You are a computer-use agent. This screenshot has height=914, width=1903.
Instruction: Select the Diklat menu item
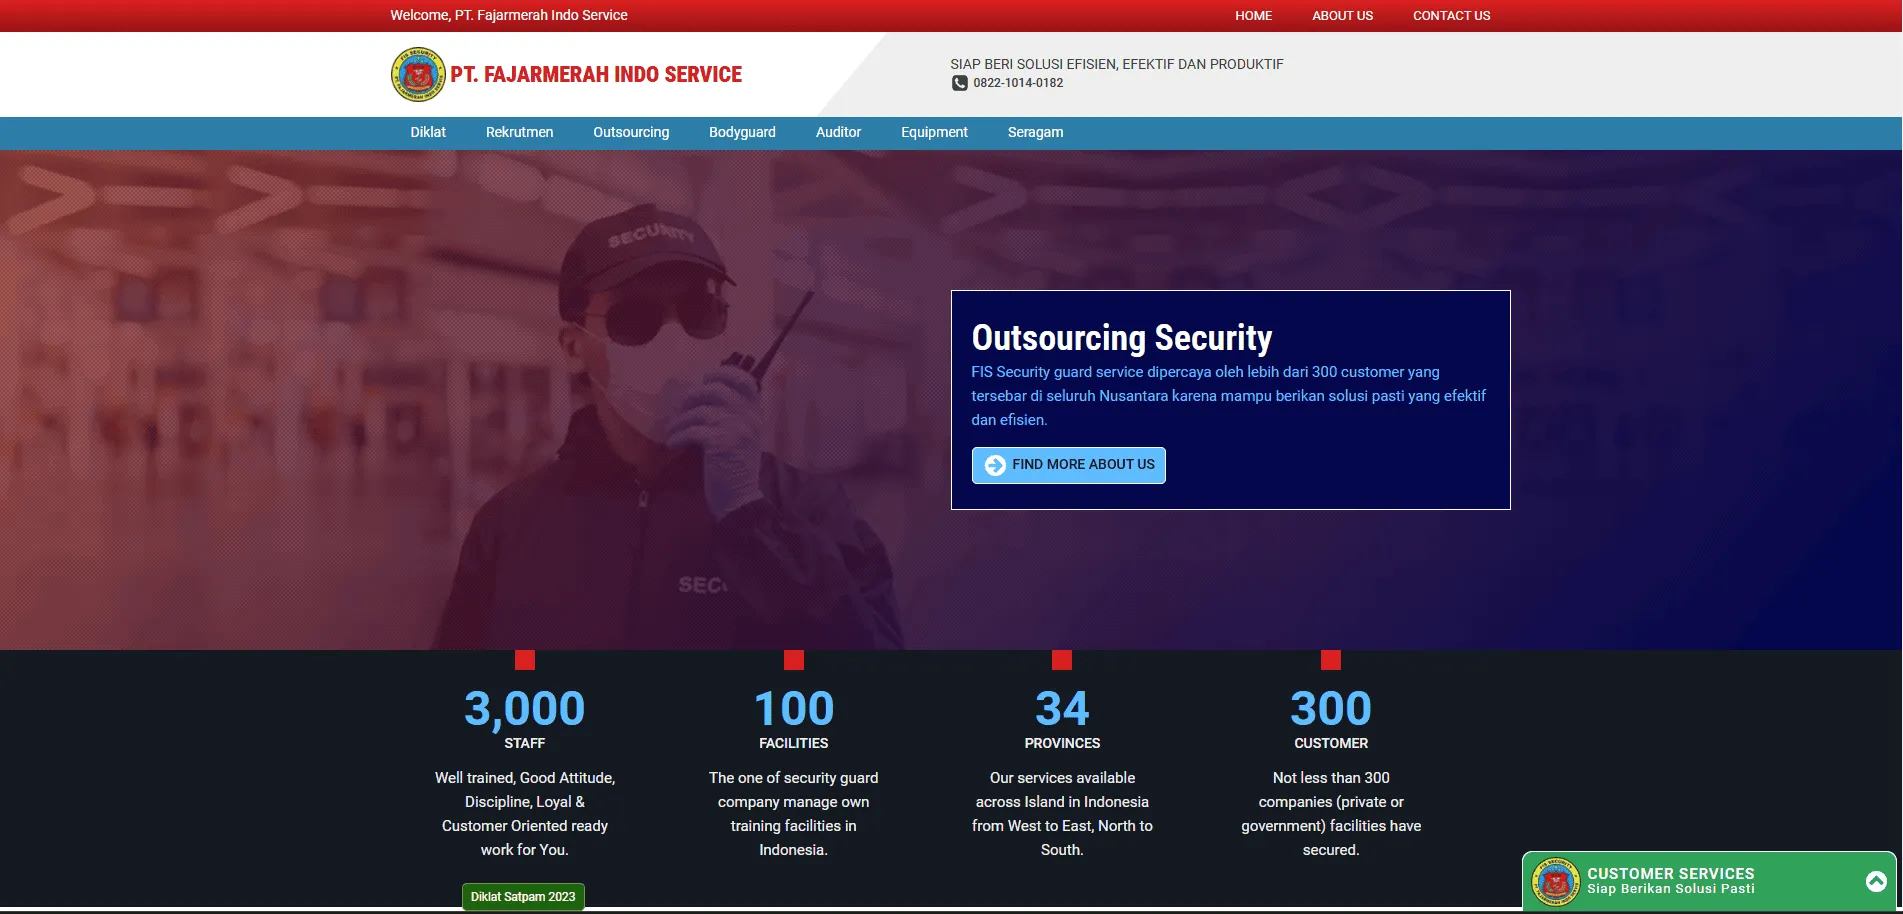pyautogui.click(x=428, y=133)
